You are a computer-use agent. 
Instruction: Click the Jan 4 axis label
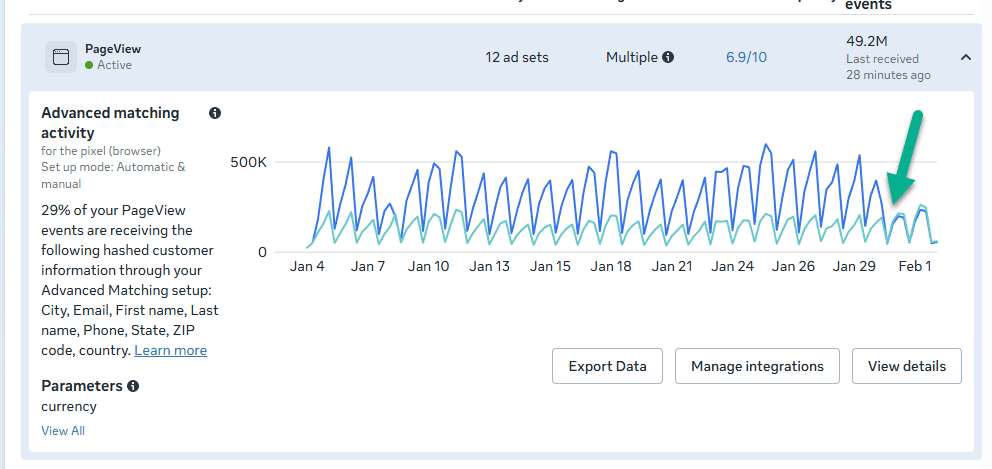(x=307, y=266)
